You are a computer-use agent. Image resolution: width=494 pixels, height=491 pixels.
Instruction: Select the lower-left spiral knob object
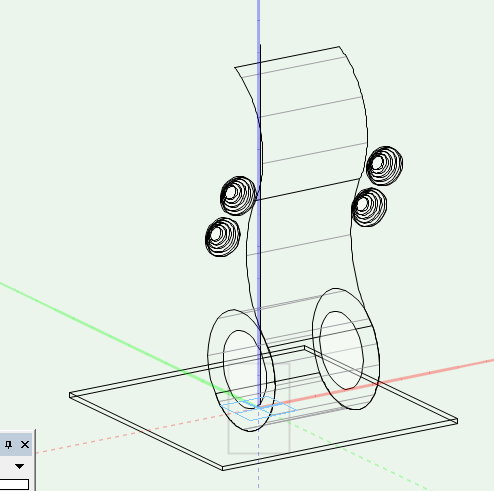(x=223, y=237)
